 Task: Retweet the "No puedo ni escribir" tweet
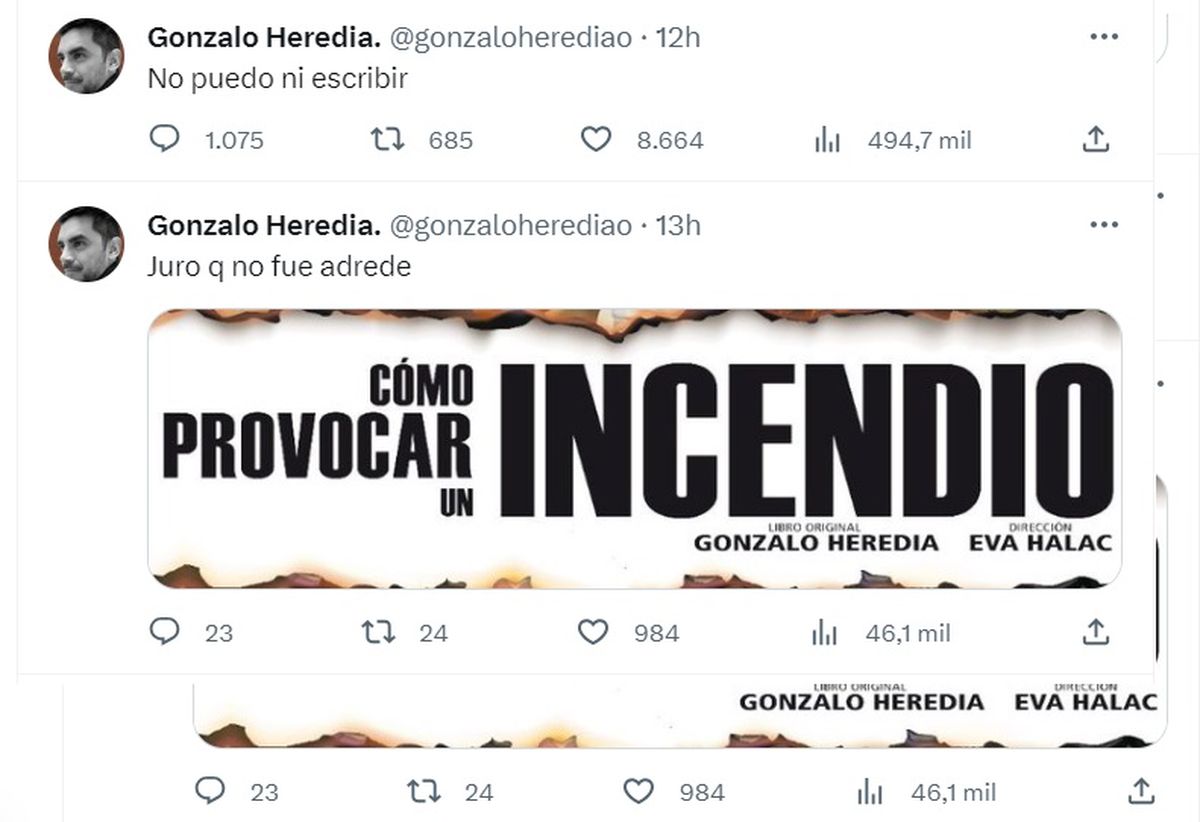(387, 140)
